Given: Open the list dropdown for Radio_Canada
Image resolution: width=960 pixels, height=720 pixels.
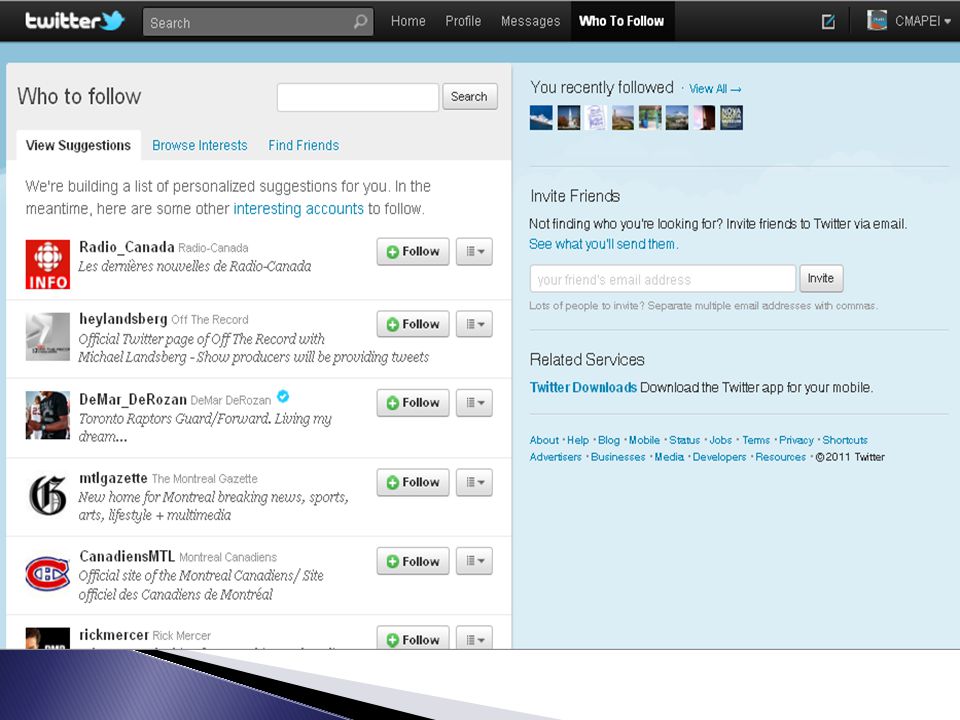Looking at the screenshot, I should coord(474,252).
